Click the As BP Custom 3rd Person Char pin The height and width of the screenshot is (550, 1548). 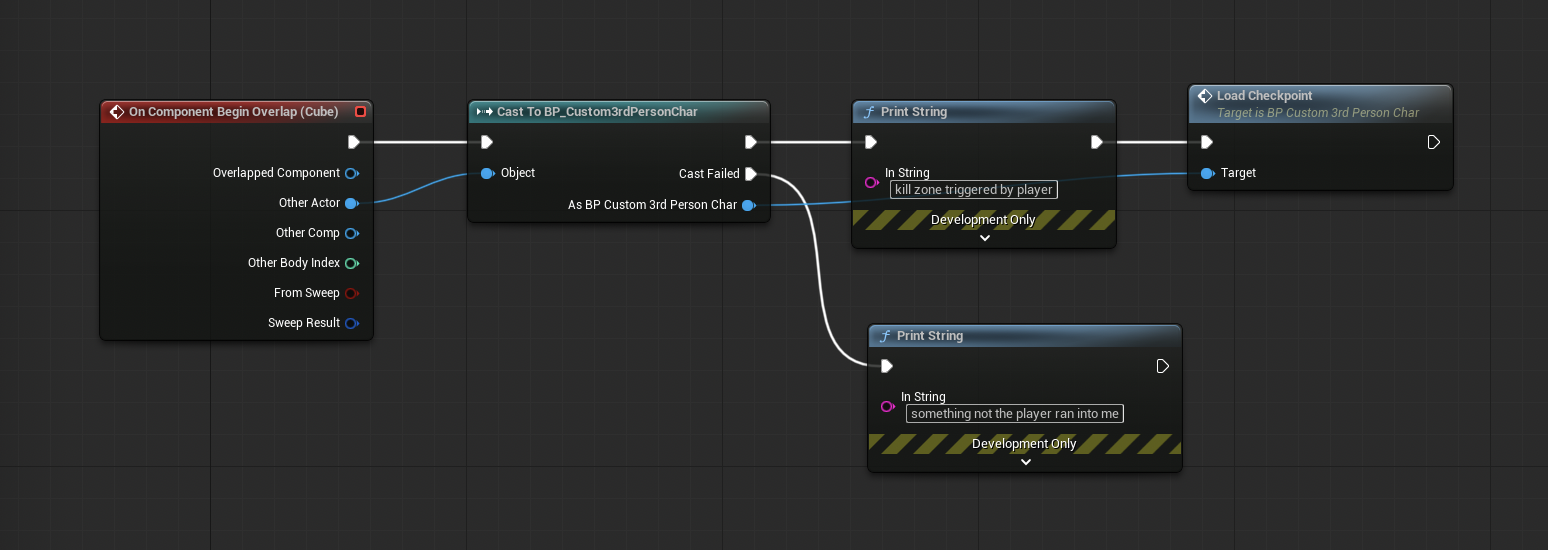coord(748,205)
